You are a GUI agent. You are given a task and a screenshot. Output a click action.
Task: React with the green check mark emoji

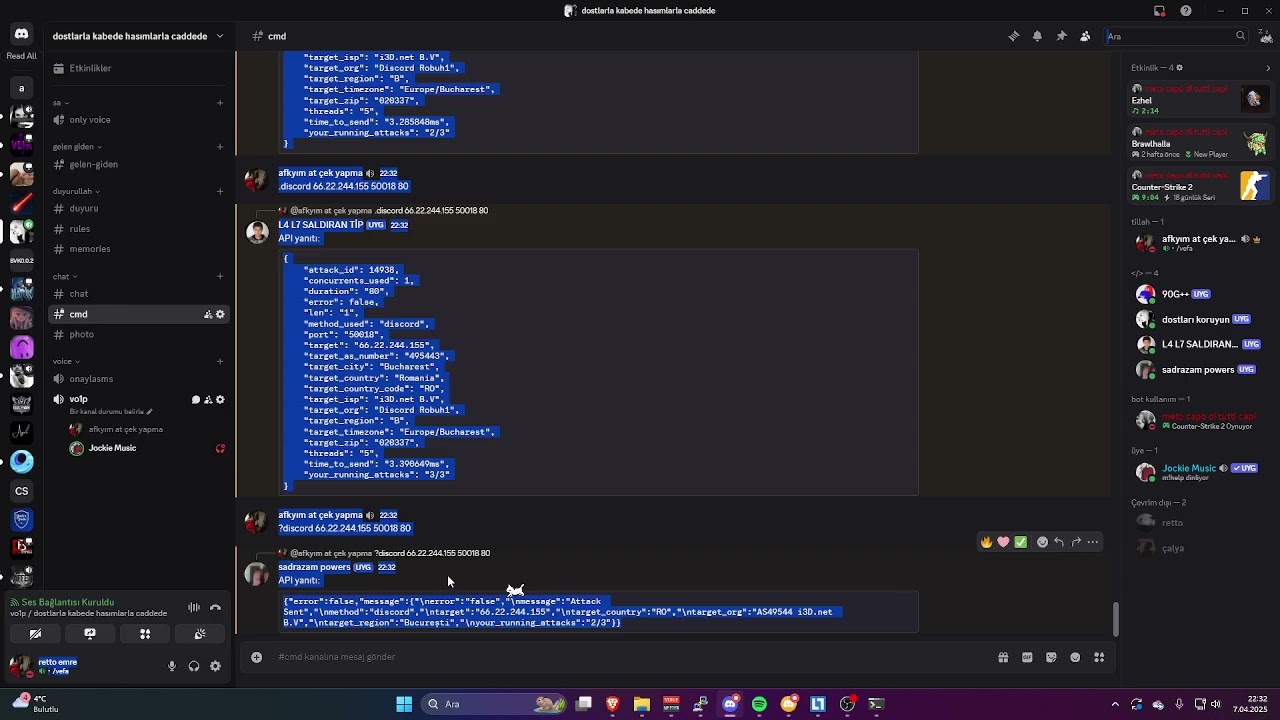(1020, 542)
